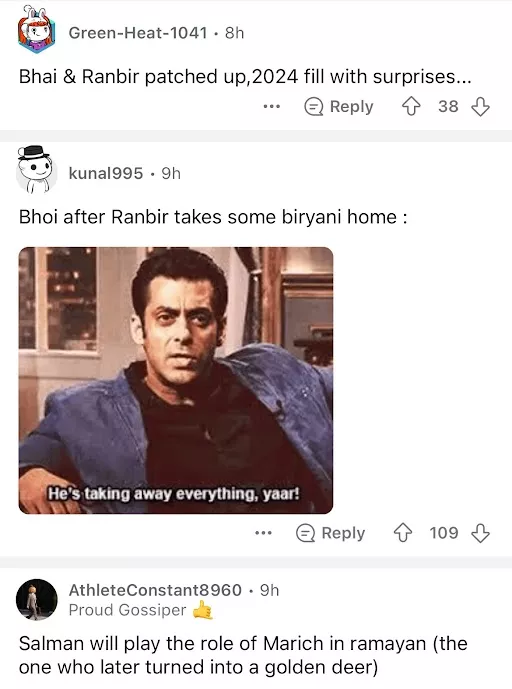Select the 'Bhai & Ranbir patched up' comment text
512x689 pixels.
point(245,77)
